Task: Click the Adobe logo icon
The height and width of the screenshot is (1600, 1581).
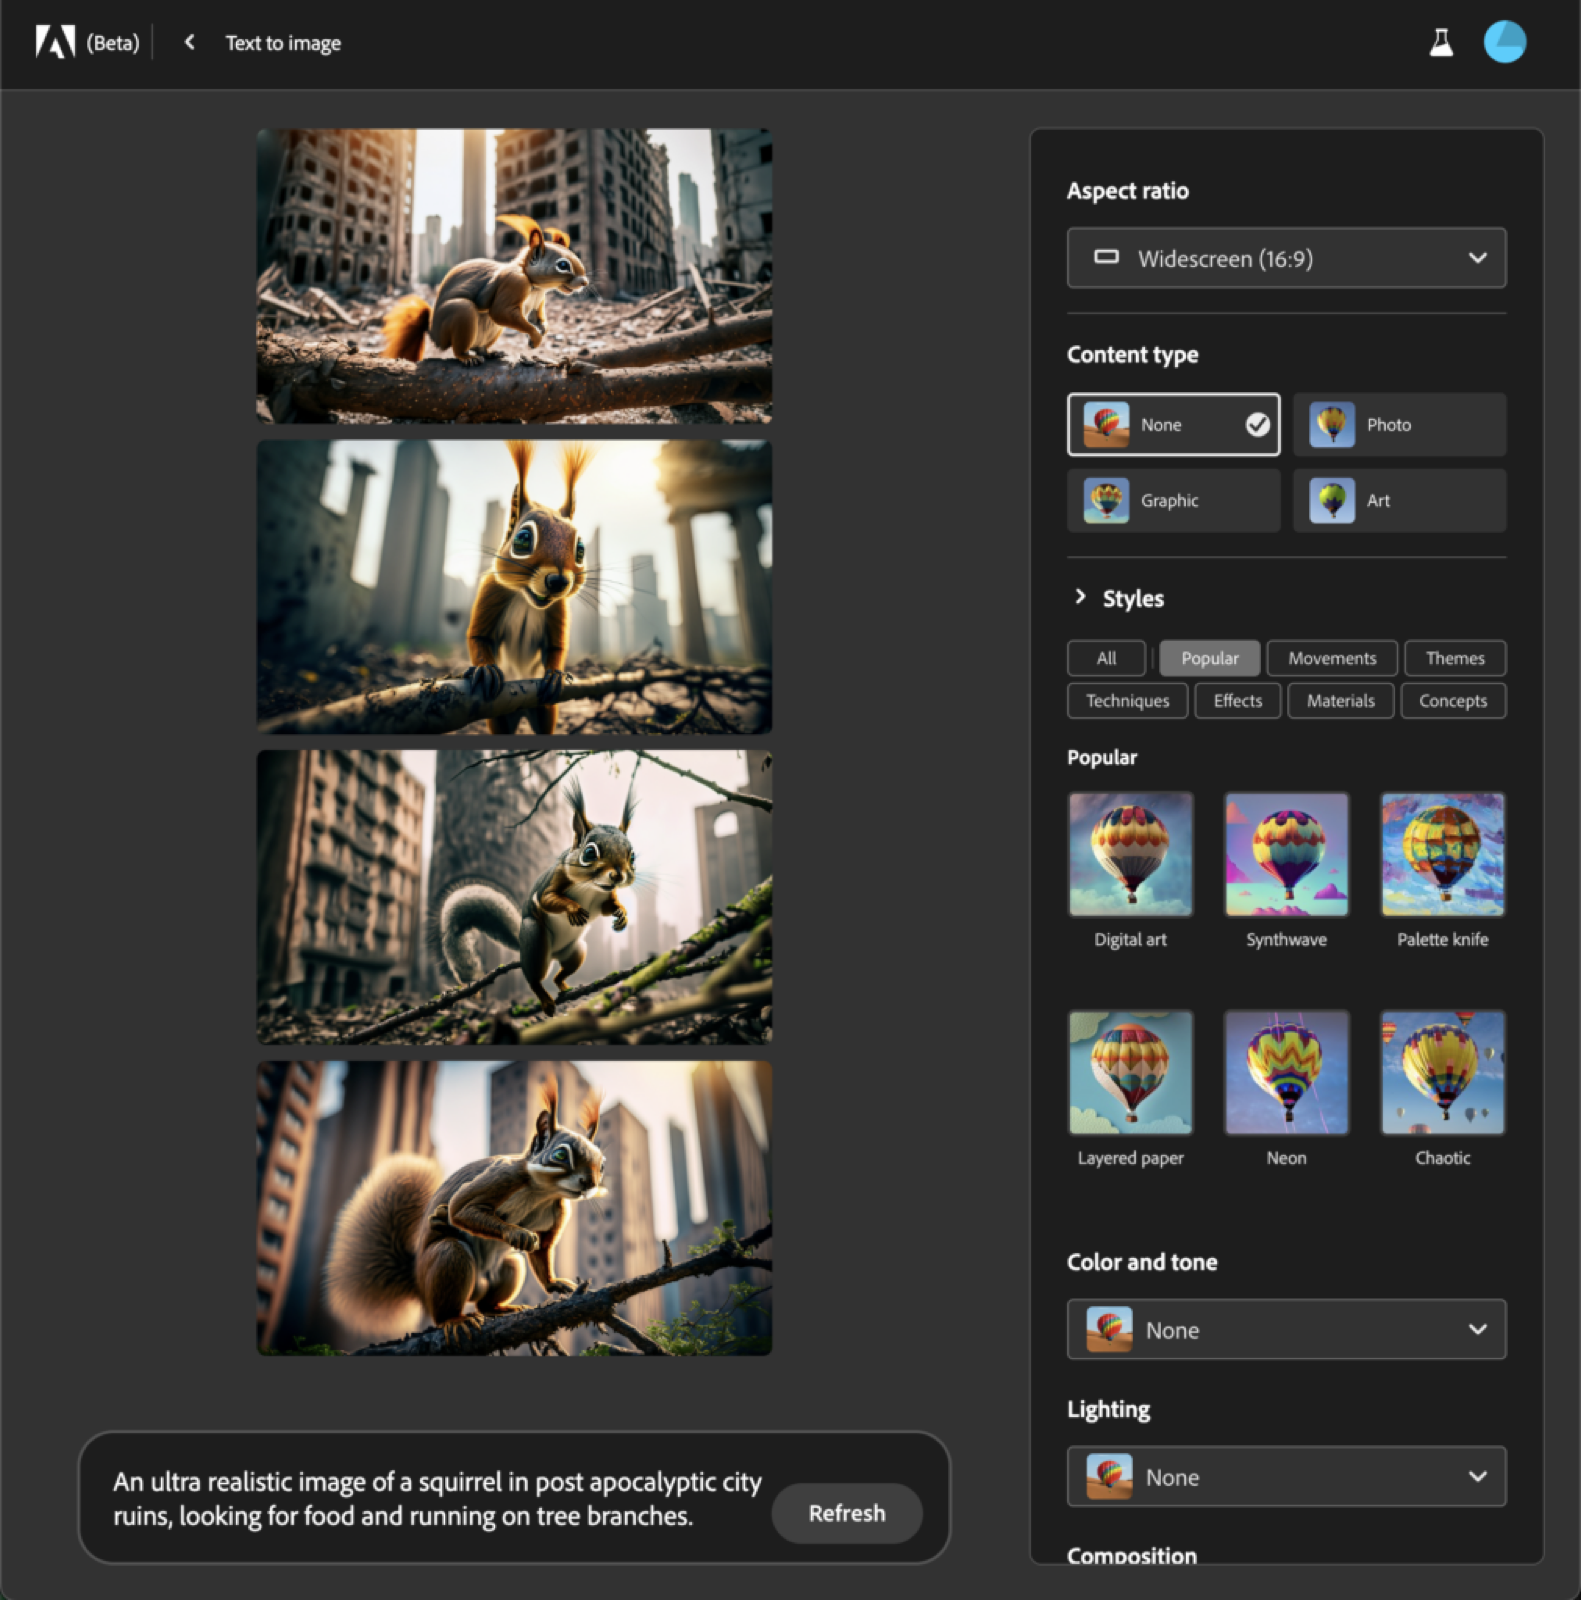Action: coord(55,42)
